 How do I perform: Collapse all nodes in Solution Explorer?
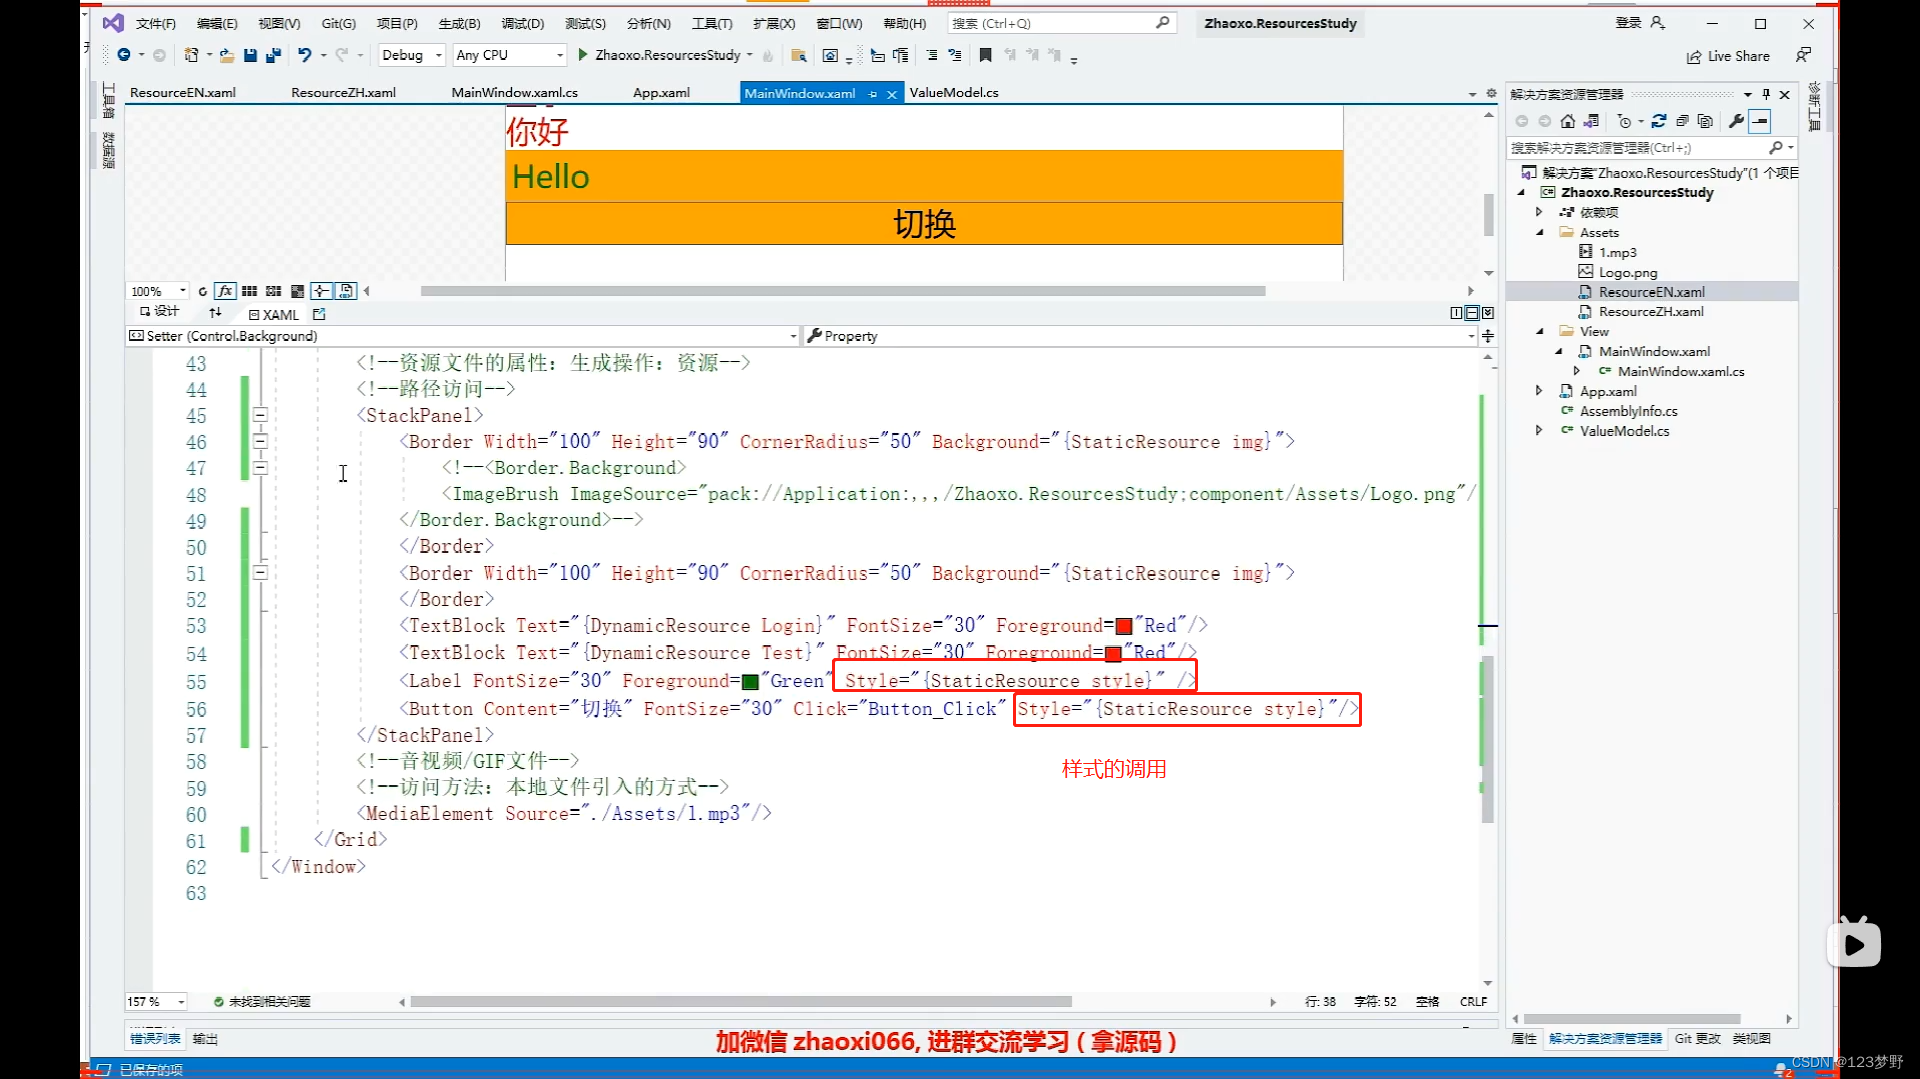(x=1682, y=121)
